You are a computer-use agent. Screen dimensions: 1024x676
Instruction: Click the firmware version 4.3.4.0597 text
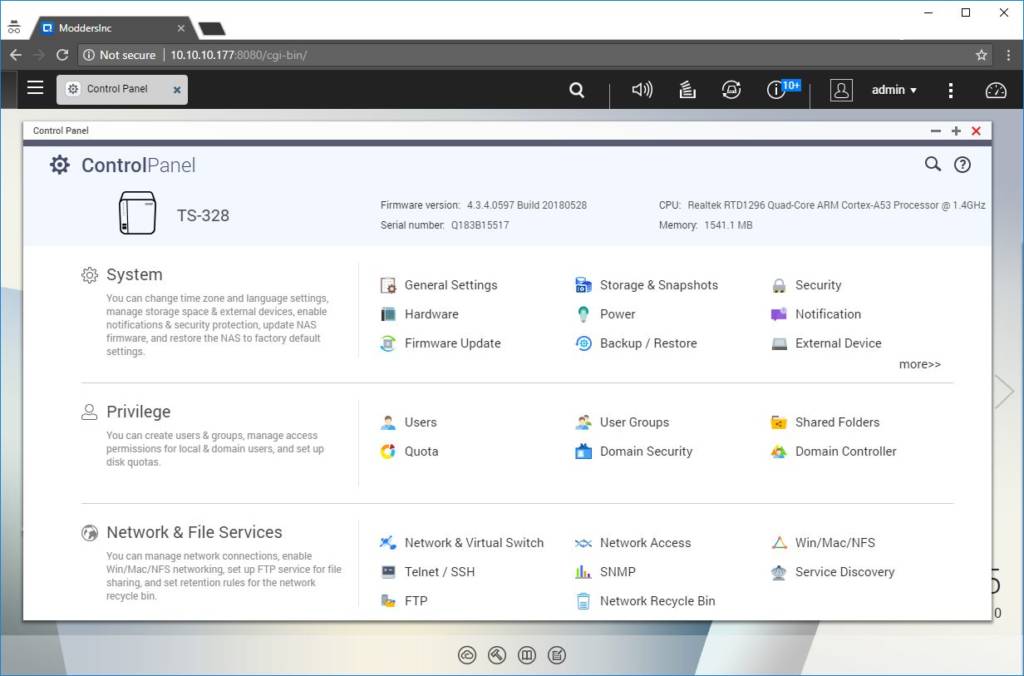[526, 205]
